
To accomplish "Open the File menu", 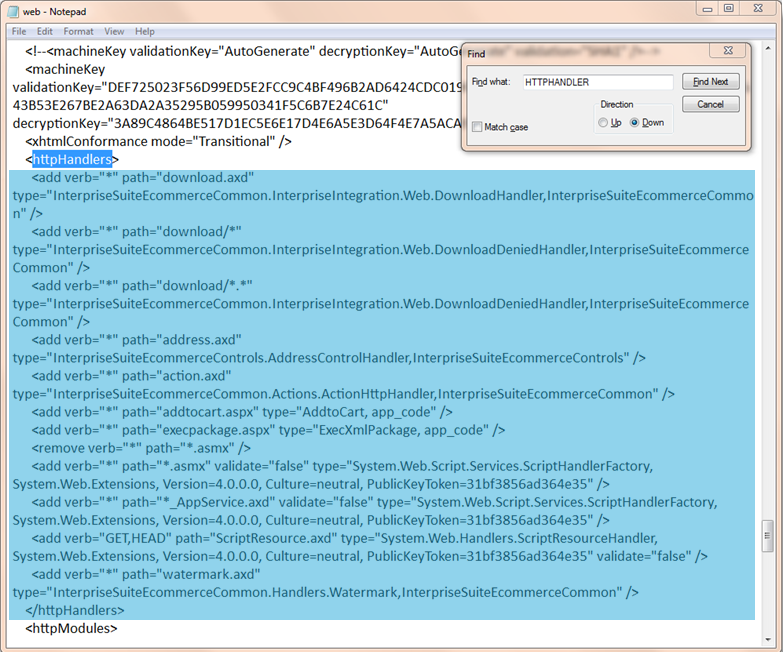I will point(19,31).
